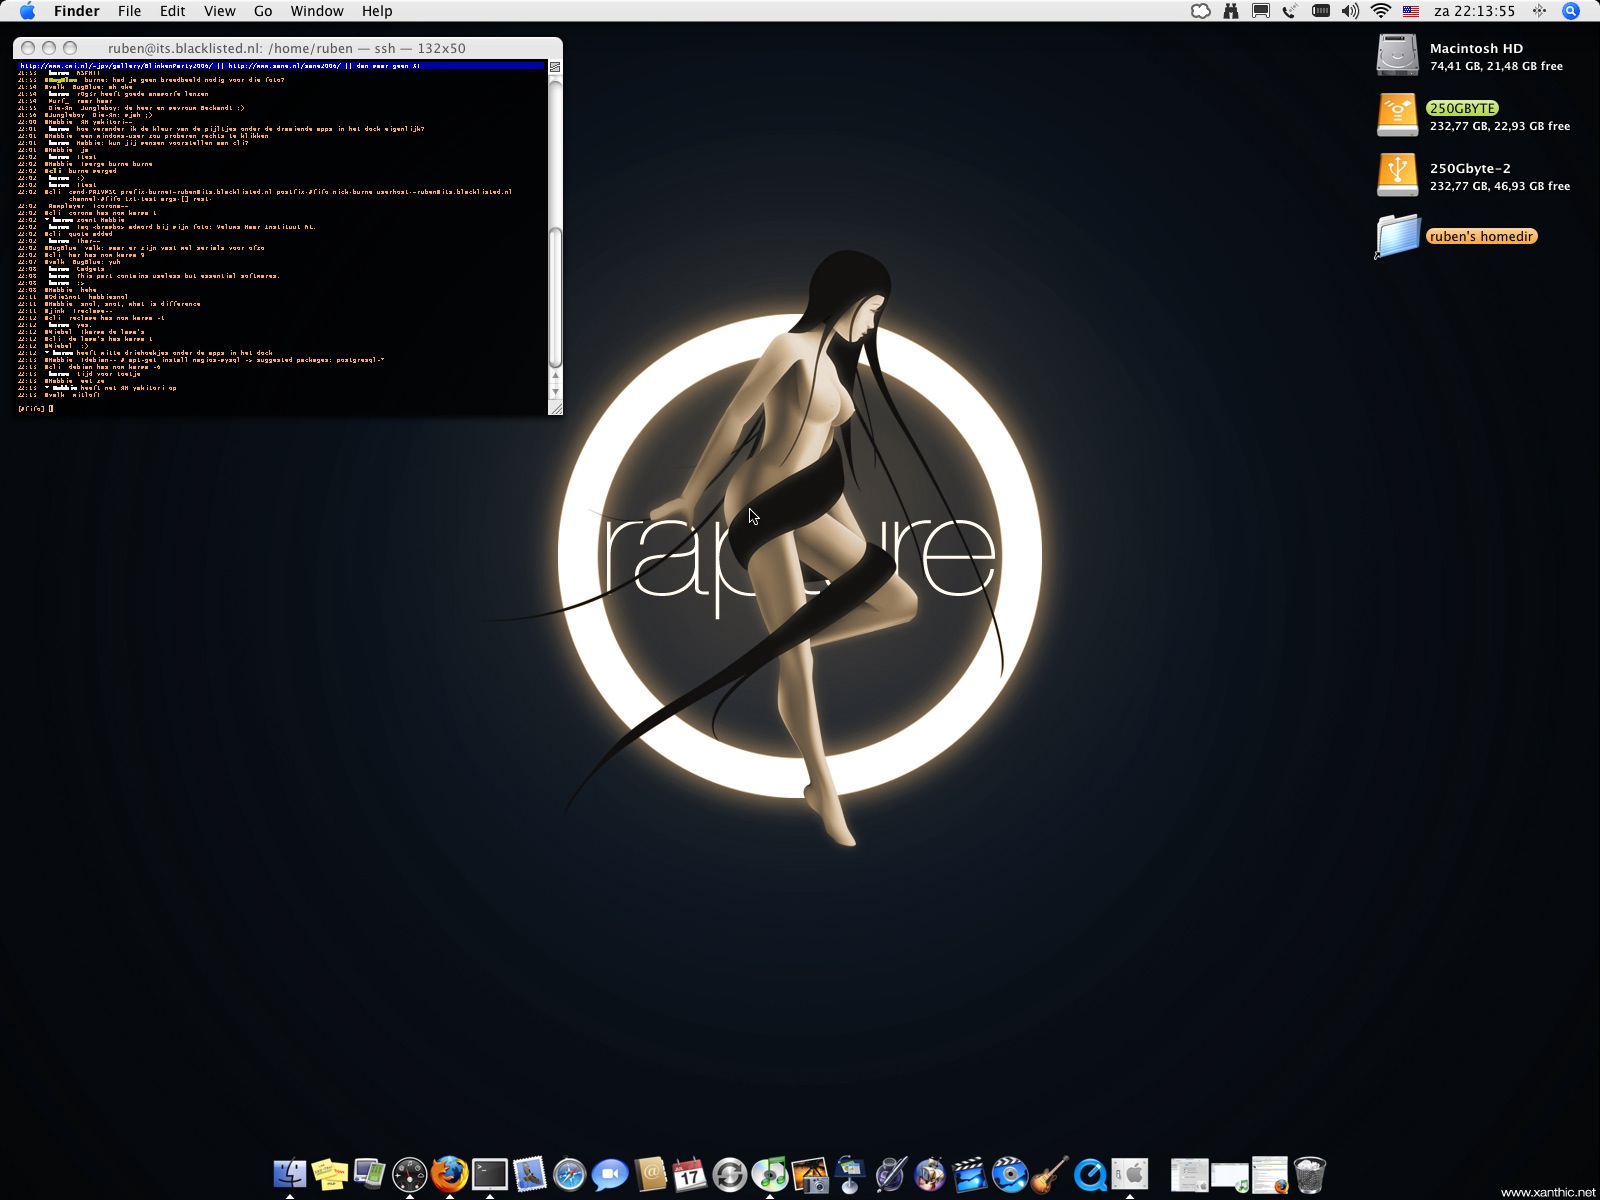The image size is (1600, 1200).
Task: Open Address Book from the Dock
Action: [650, 1174]
